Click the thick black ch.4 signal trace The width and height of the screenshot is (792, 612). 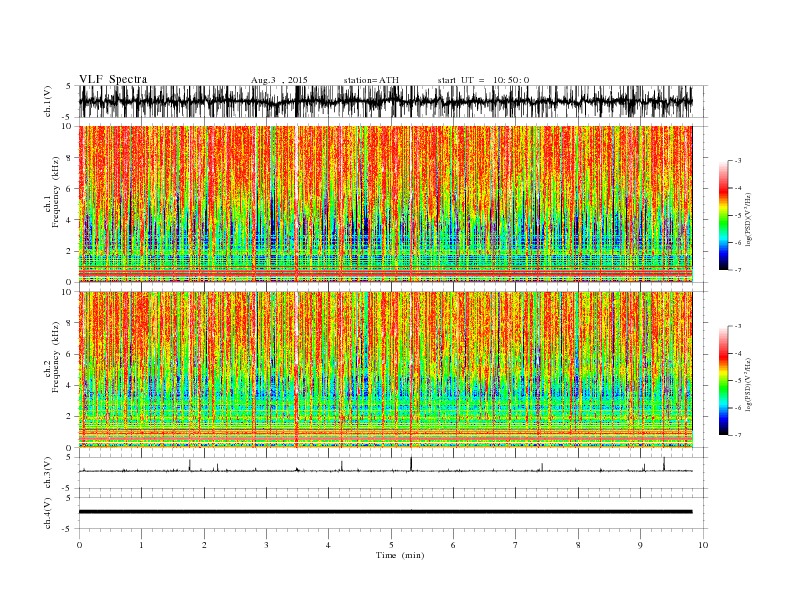click(385, 512)
